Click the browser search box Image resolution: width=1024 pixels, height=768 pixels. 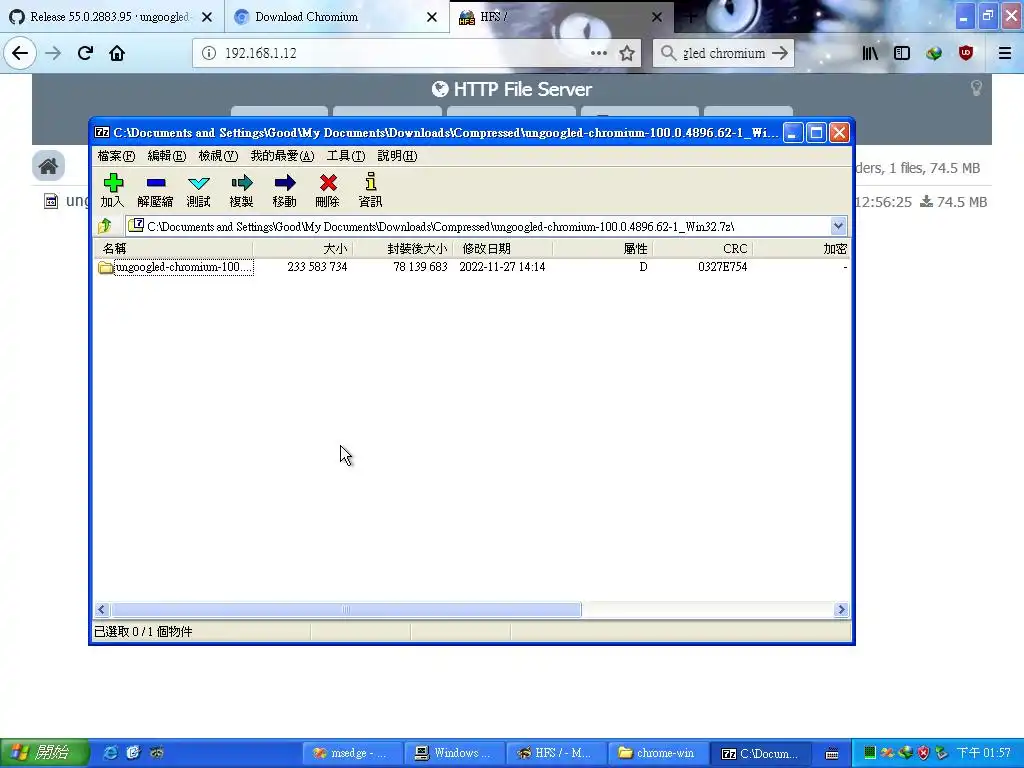(724, 53)
